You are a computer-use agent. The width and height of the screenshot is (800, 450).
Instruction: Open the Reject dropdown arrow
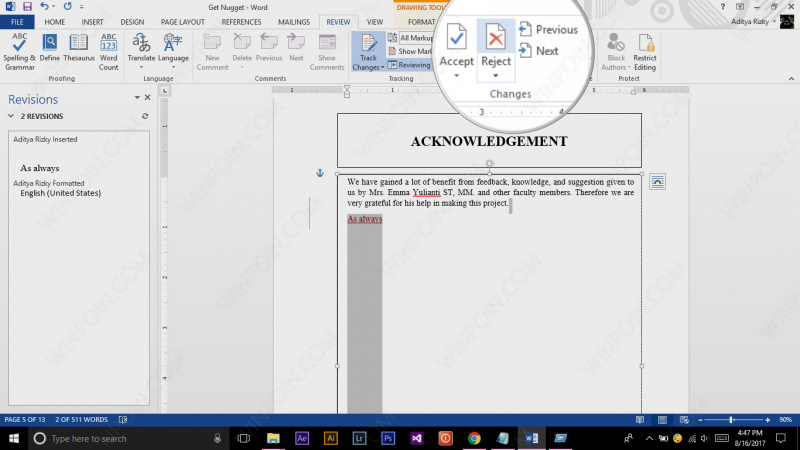pos(495,76)
